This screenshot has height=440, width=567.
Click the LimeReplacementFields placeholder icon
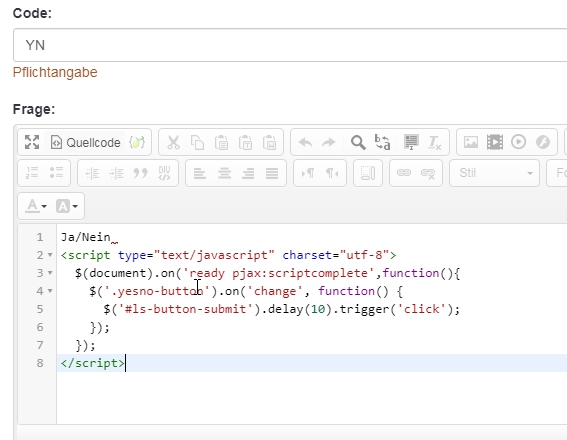click(137, 142)
